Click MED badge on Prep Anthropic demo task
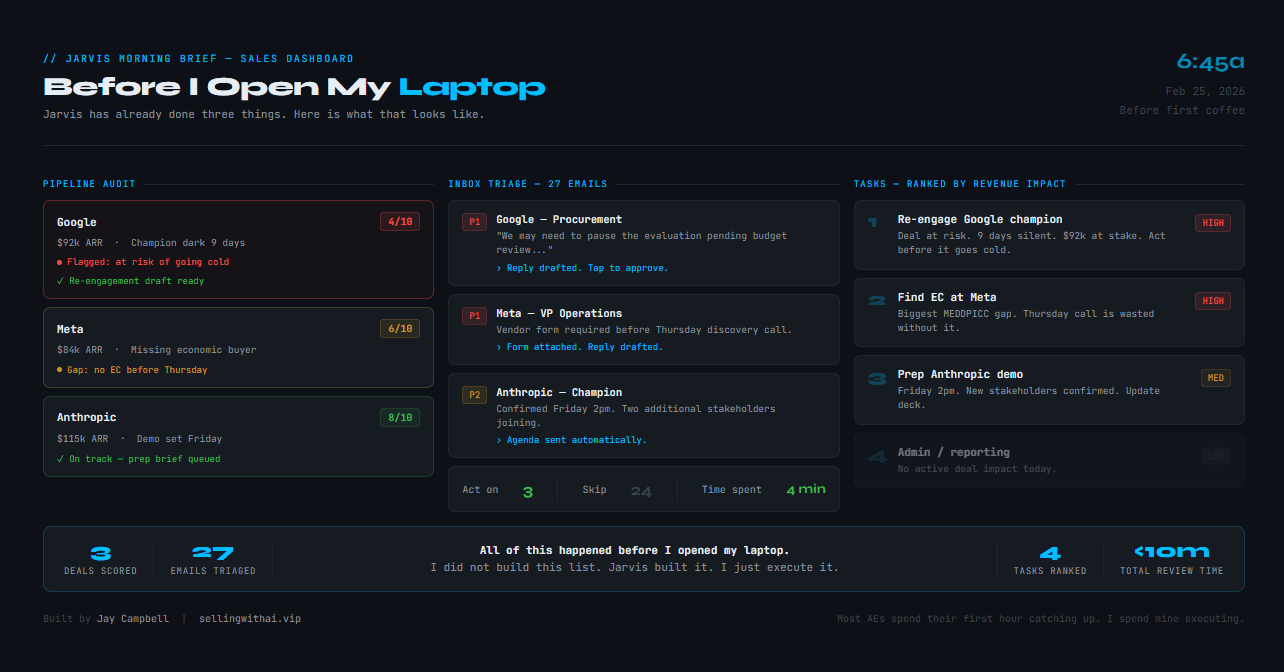1284x672 pixels. 1216,378
